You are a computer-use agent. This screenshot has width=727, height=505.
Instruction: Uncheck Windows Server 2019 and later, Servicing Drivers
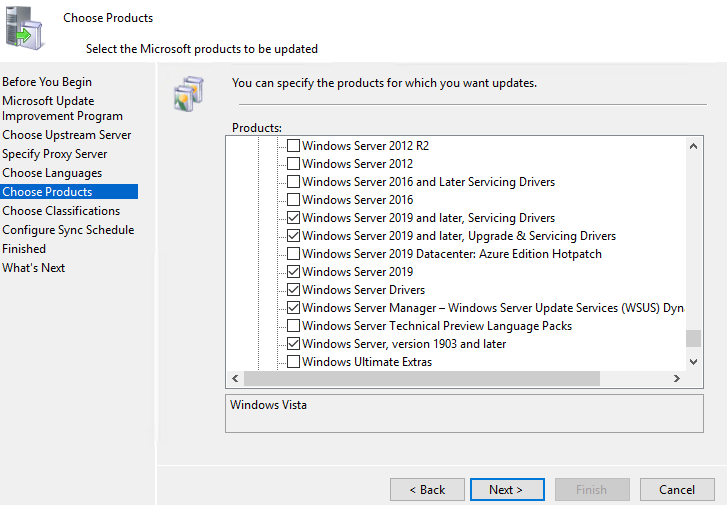click(293, 218)
